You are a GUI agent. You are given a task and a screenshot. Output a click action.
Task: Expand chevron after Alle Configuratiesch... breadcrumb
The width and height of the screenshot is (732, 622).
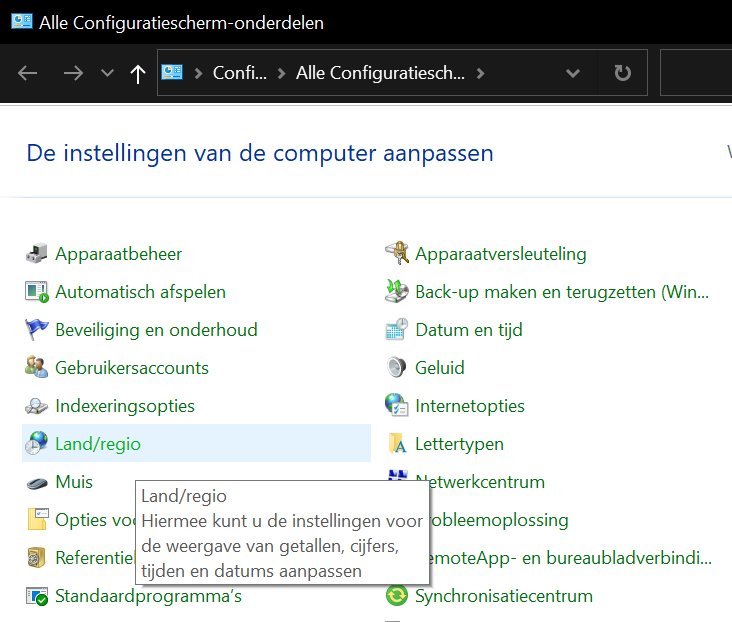480,73
